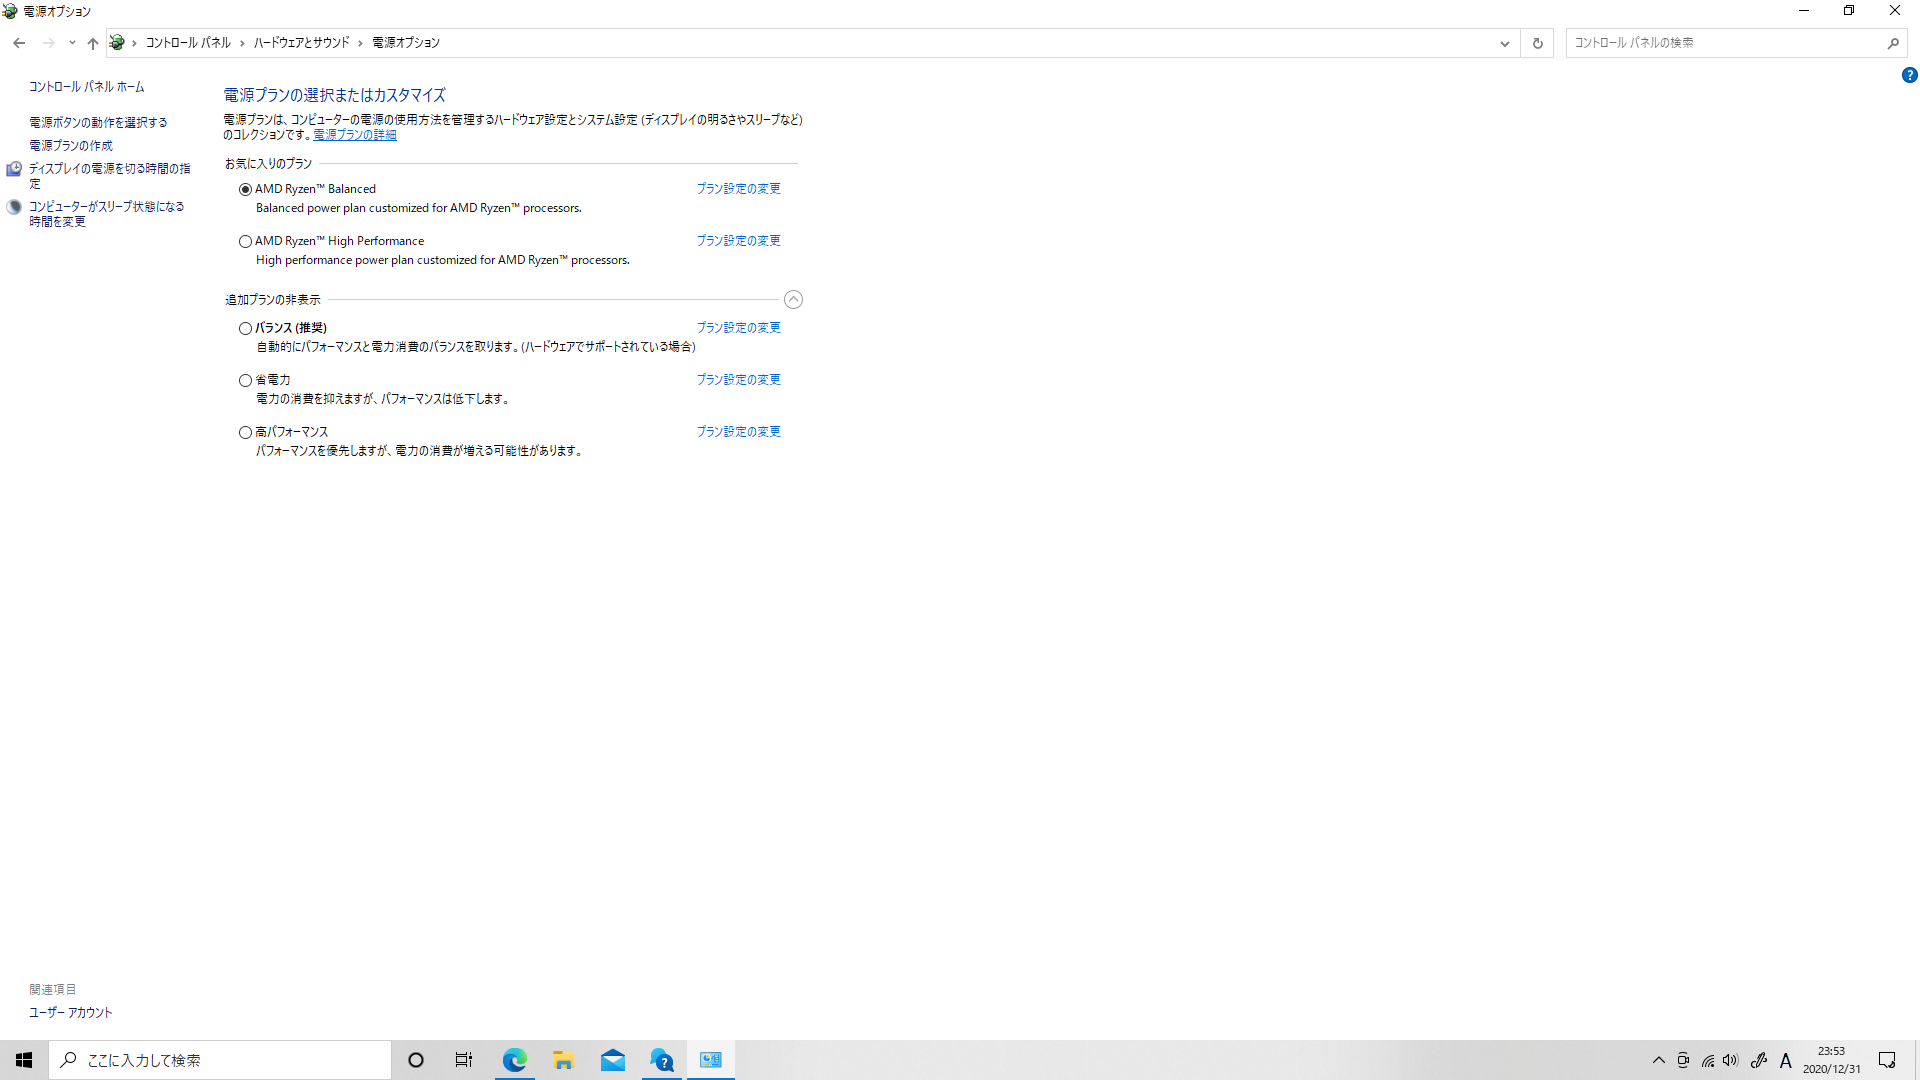Screen dimensions: 1920x1080
Task: Select 高パフォーマンス plan
Action: pyautogui.click(x=245, y=432)
